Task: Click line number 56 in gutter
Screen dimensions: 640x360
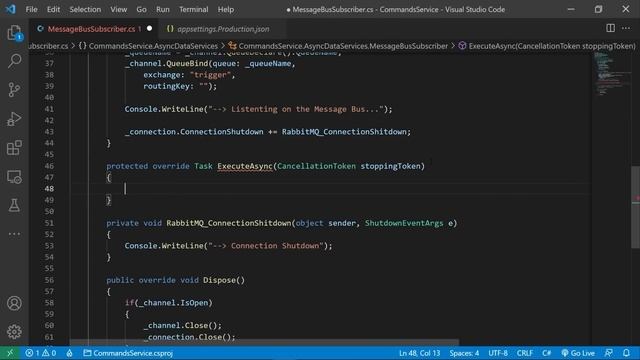Action: click(49, 280)
